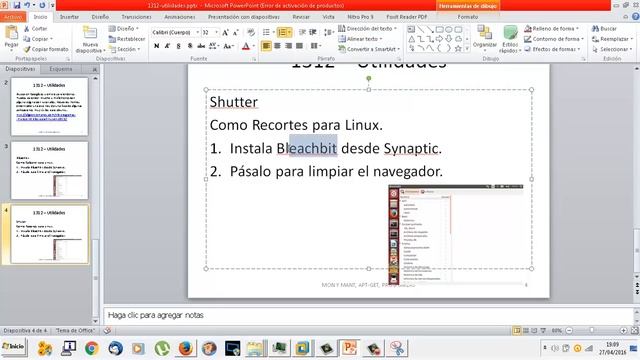Open the font name Calibri (Cuerpo) dropdown
640x360 pixels.
click(x=198, y=32)
